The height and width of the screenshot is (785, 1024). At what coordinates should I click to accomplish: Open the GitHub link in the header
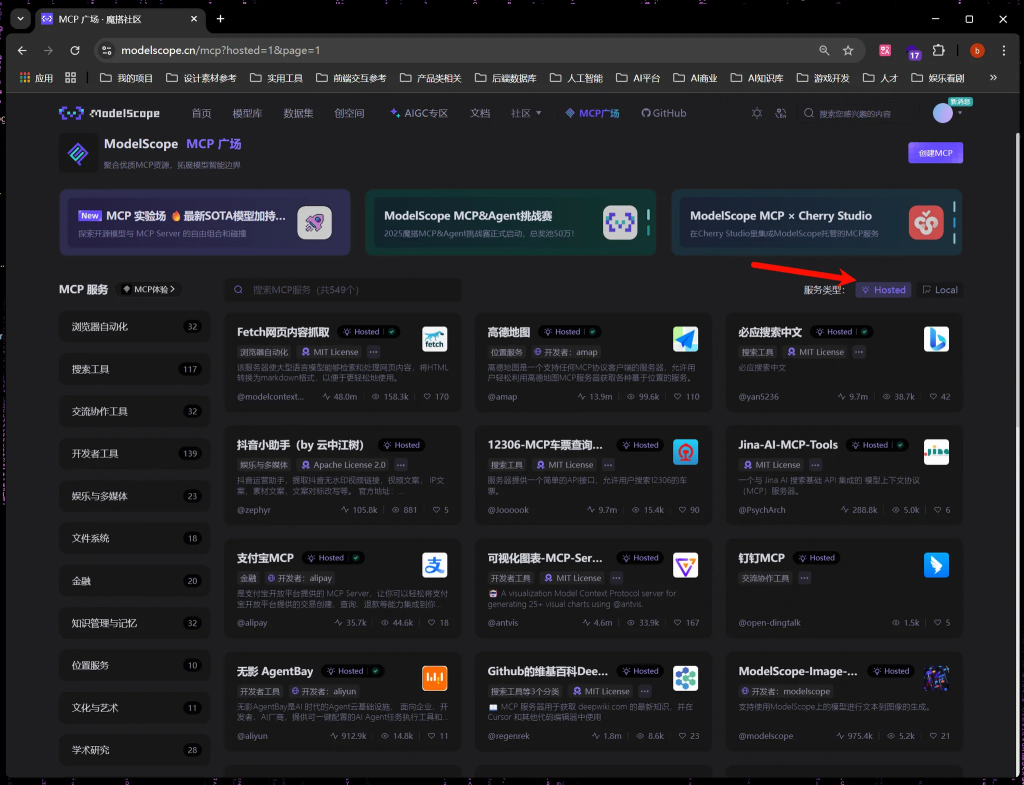[x=664, y=113]
